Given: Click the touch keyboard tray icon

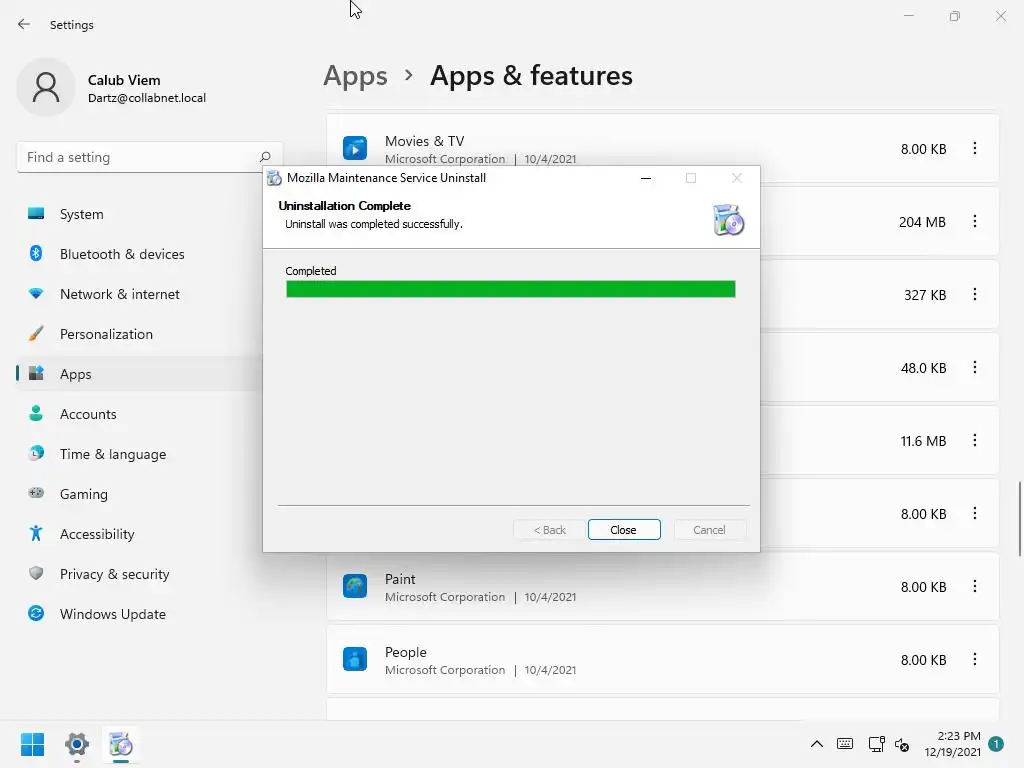Looking at the screenshot, I should [x=844, y=744].
